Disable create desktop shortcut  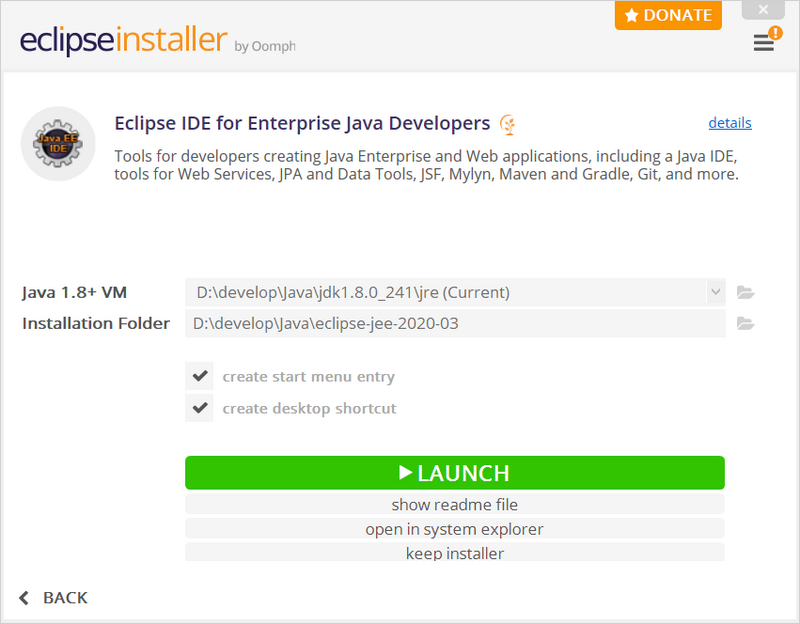point(199,408)
